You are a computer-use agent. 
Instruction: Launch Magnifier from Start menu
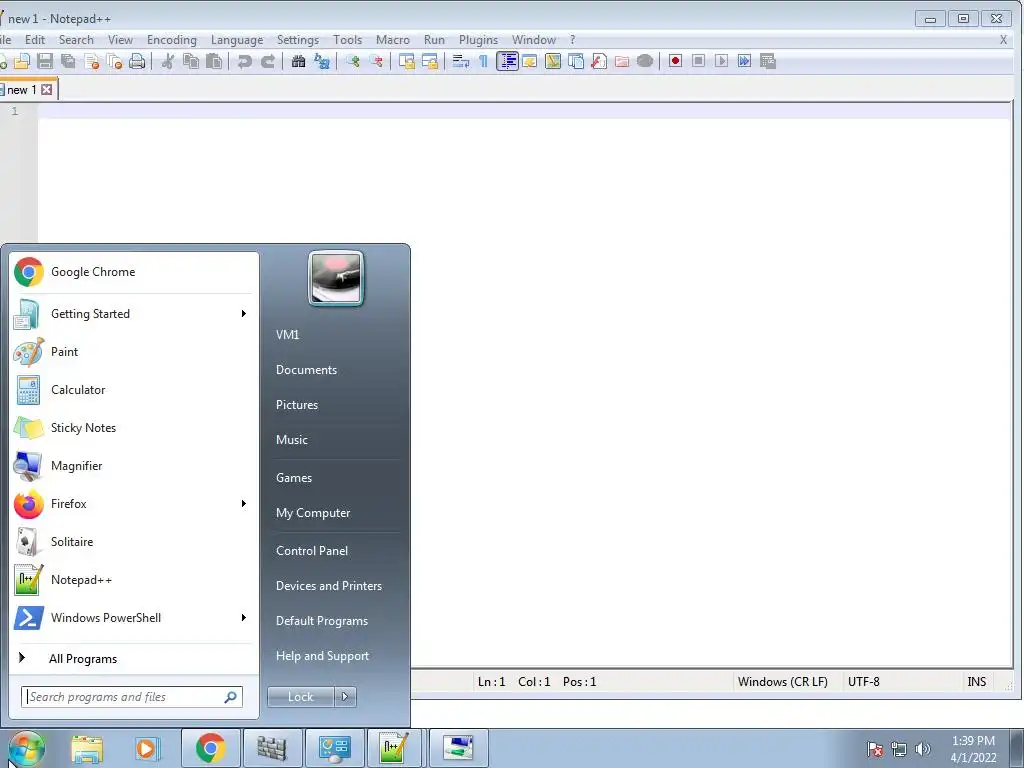(134, 466)
